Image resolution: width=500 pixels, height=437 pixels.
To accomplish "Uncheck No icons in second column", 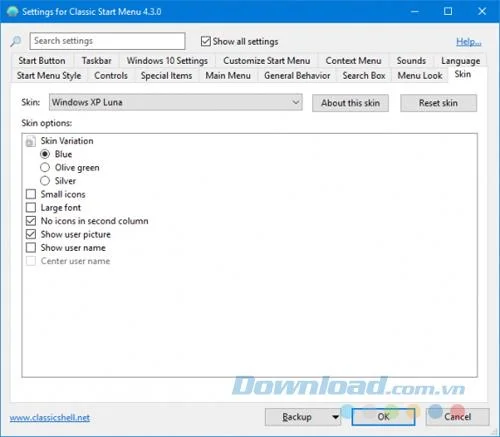I will point(31,221).
